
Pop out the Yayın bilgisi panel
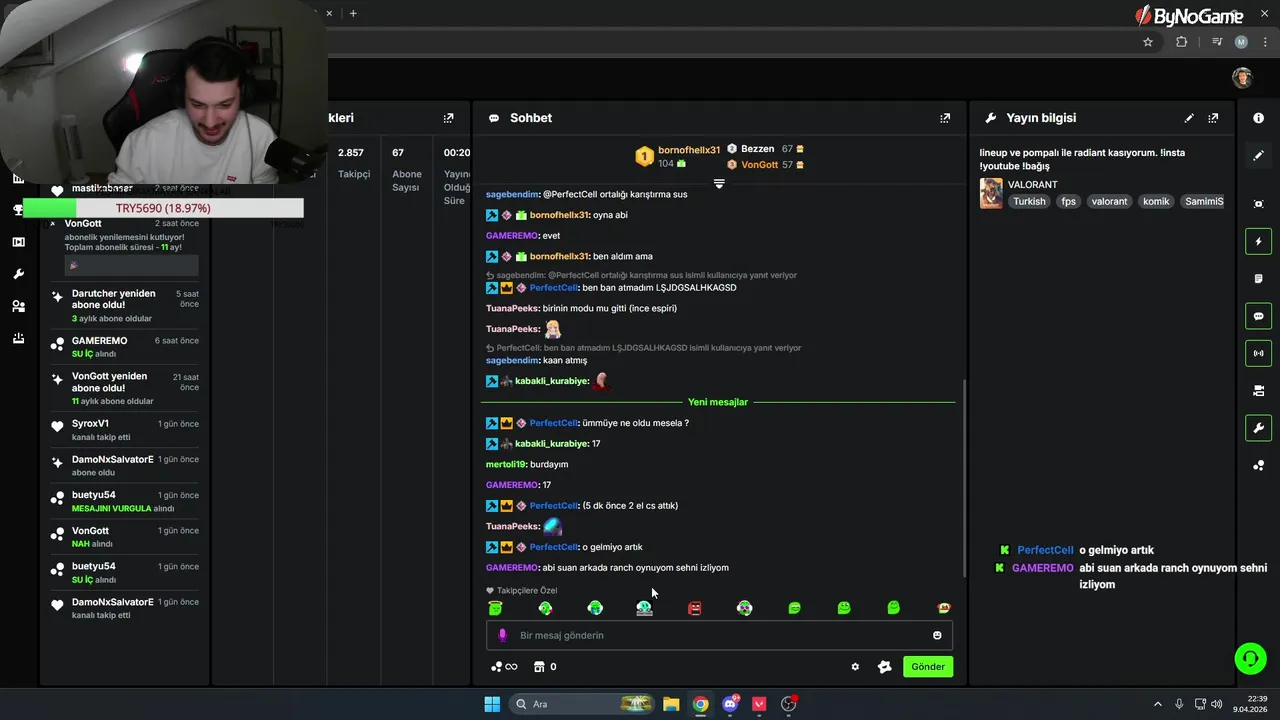[1213, 118]
